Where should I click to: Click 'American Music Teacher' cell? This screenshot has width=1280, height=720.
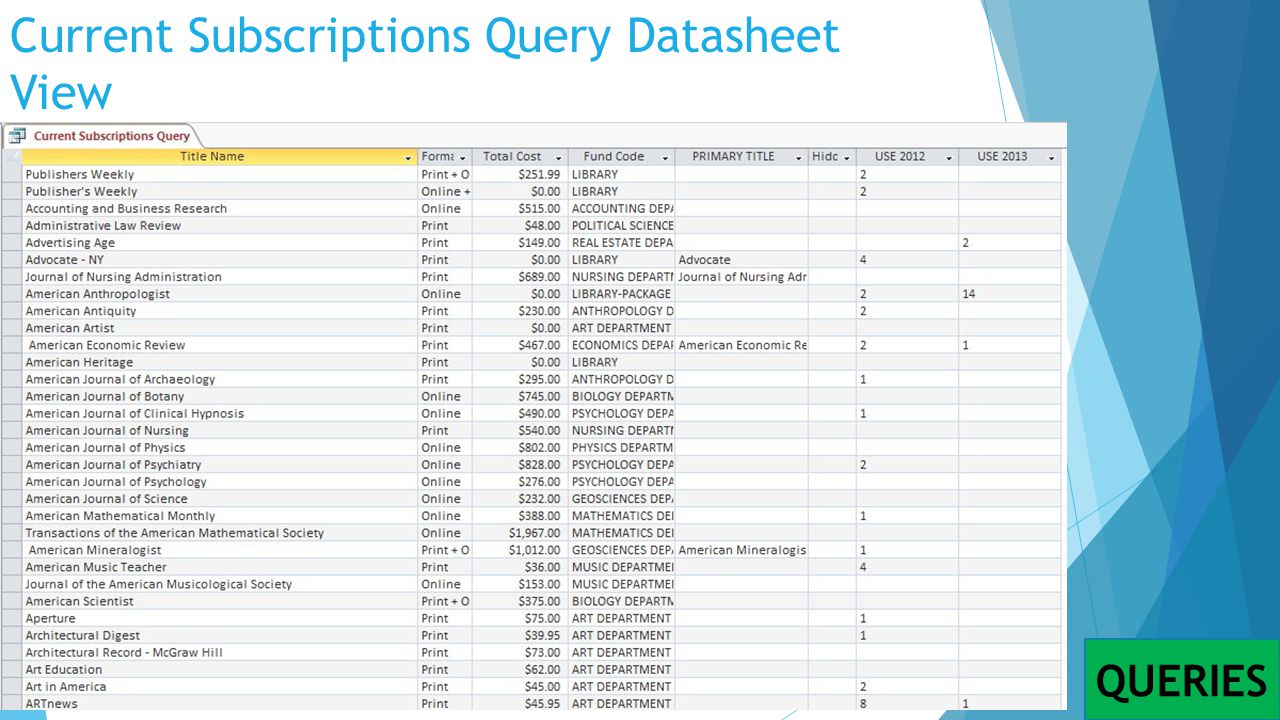click(219, 567)
